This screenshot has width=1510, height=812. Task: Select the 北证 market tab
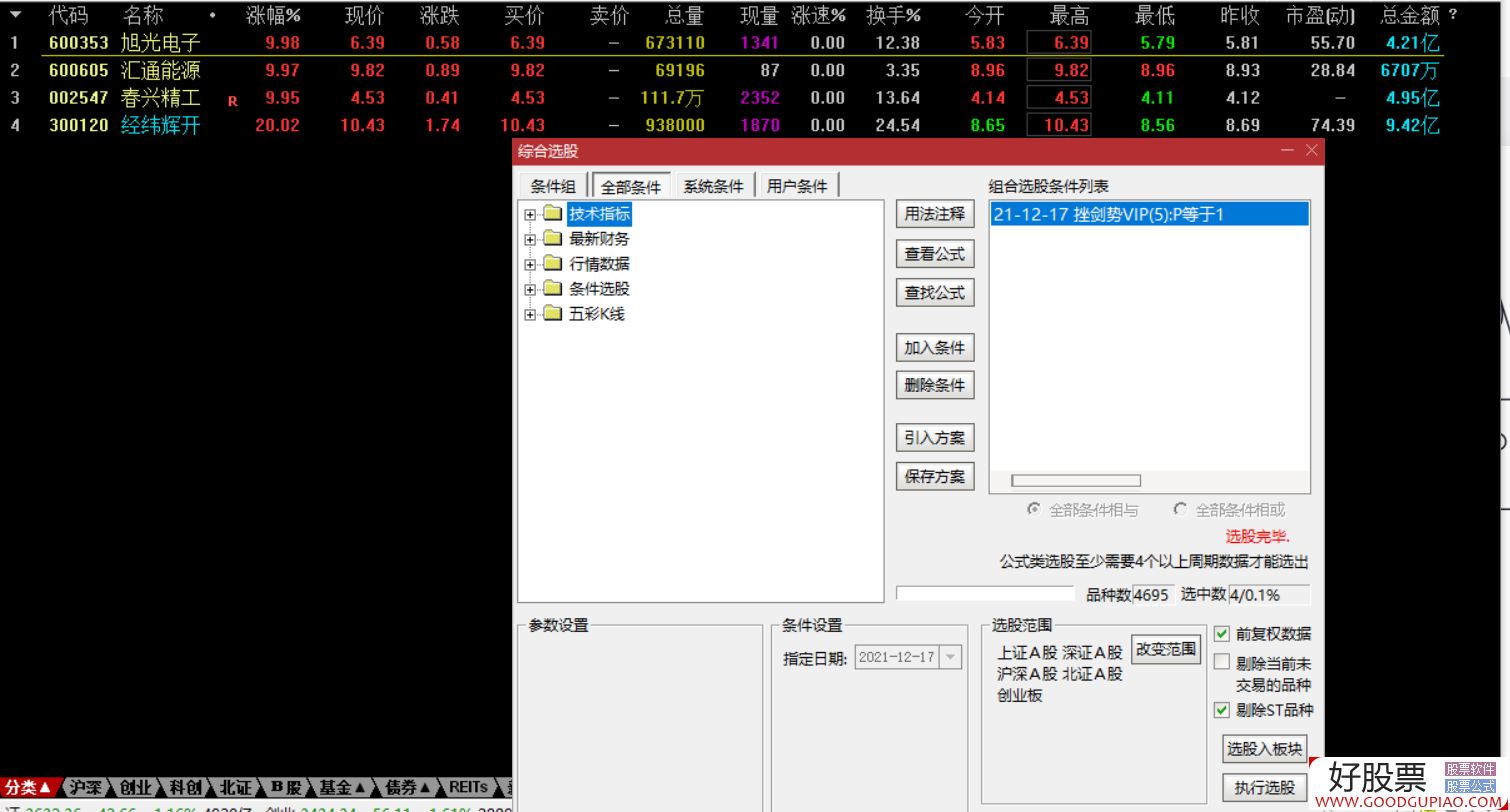pos(236,787)
